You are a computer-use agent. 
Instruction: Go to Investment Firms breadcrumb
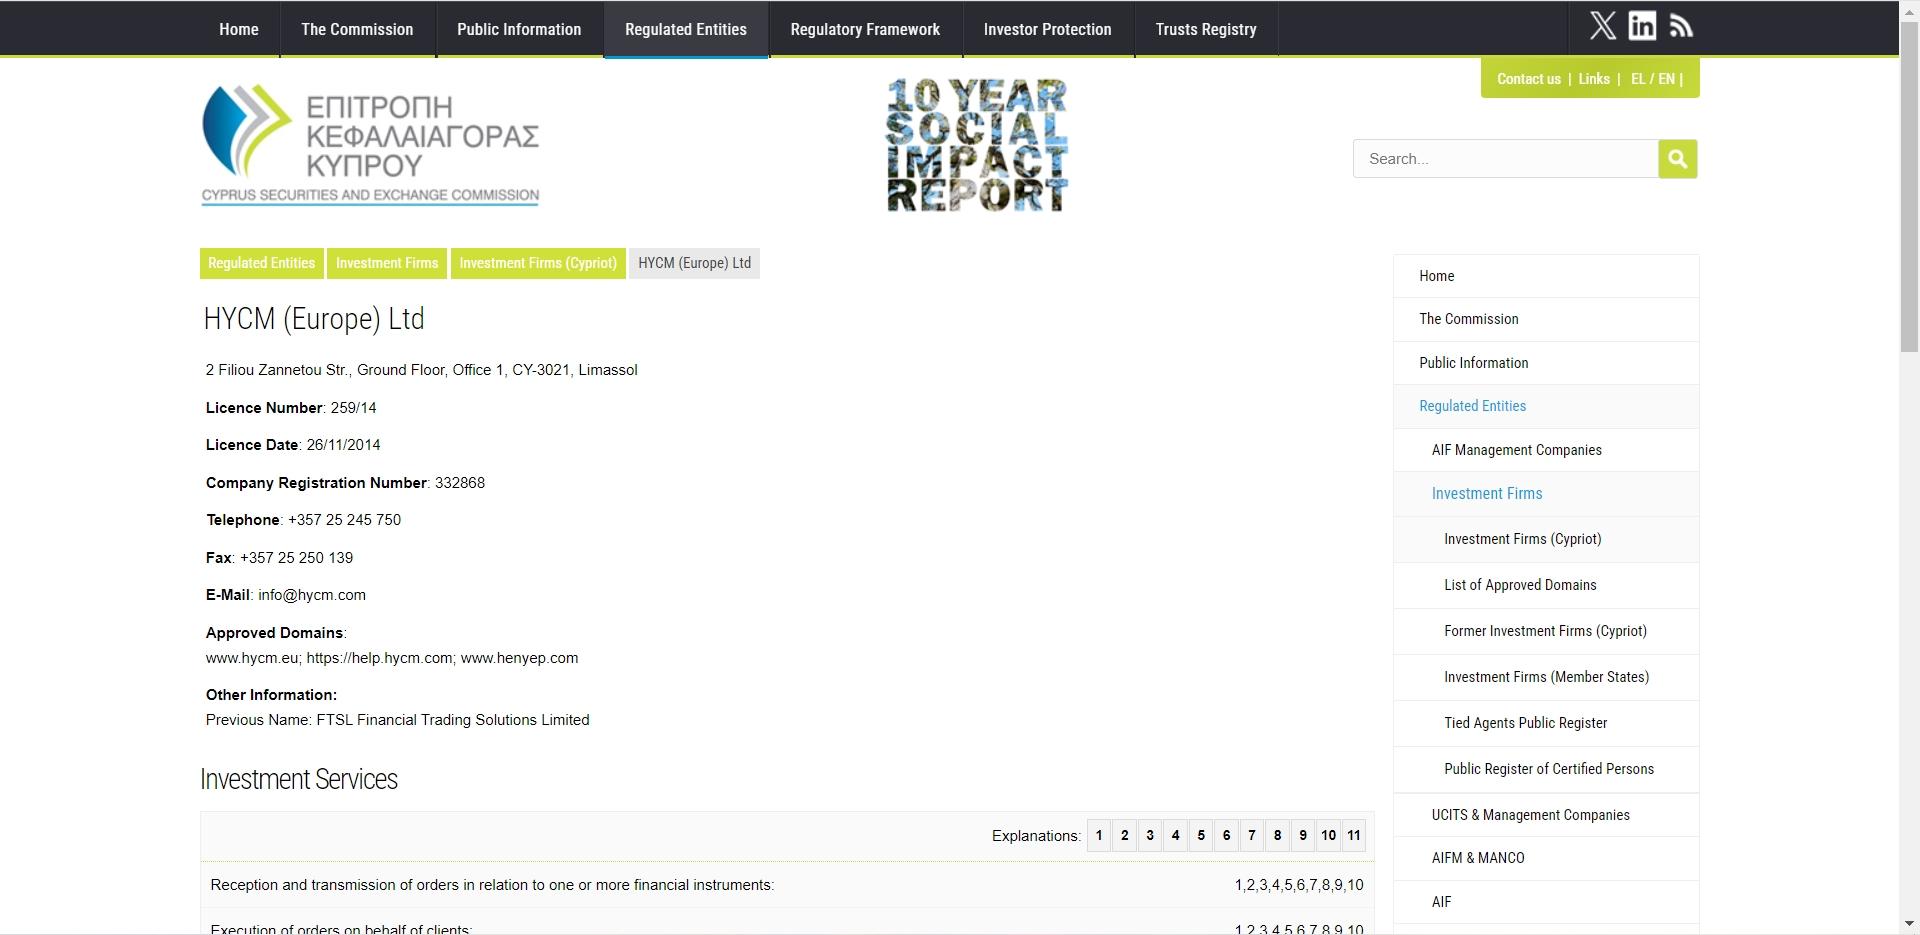pyautogui.click(x=387, y=263)
